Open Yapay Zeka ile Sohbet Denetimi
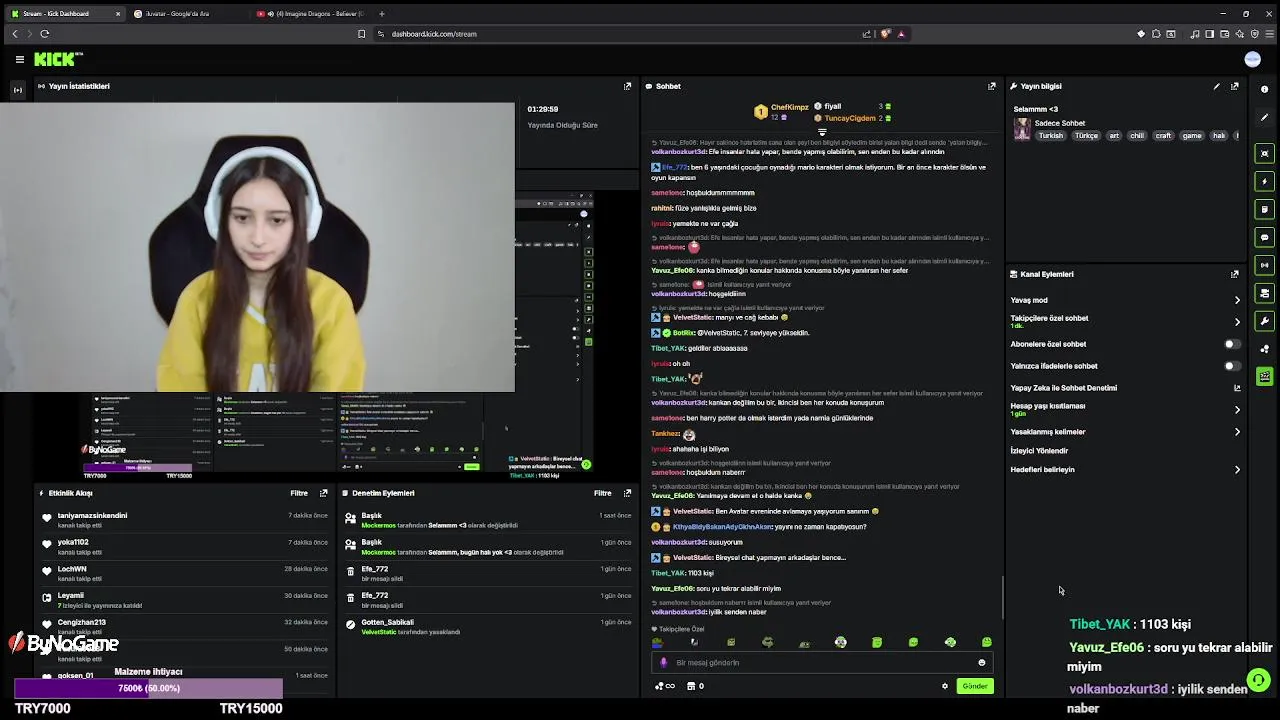Screen dimensions: 1280x720 [x=1124, y=388]
